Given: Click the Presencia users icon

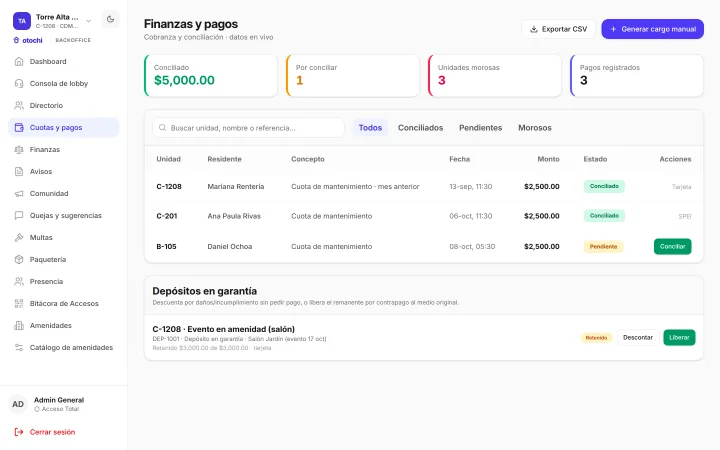Looking at the screenshot, I should (x=19, y=281).
